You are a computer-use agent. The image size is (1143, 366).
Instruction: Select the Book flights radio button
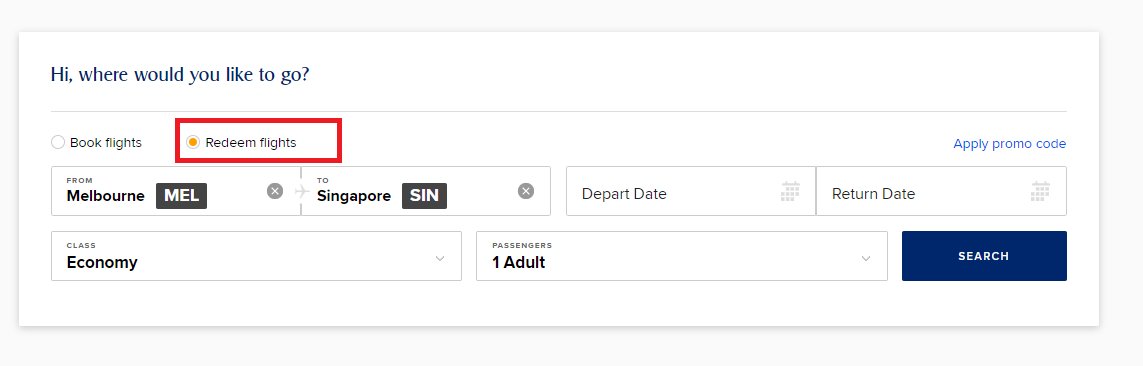click(58, 142)
